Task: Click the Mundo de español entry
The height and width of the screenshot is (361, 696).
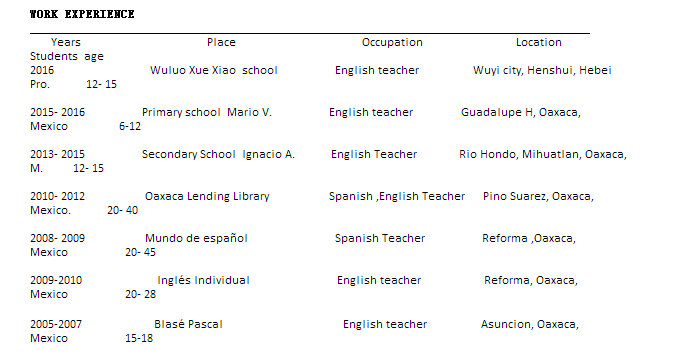Action: 196,238
